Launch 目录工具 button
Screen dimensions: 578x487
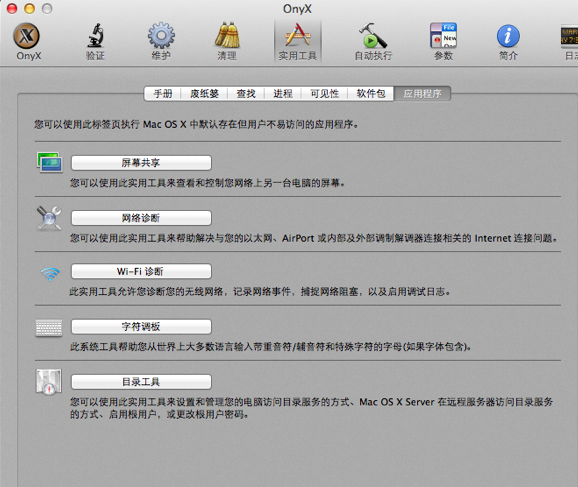point(141,382)
